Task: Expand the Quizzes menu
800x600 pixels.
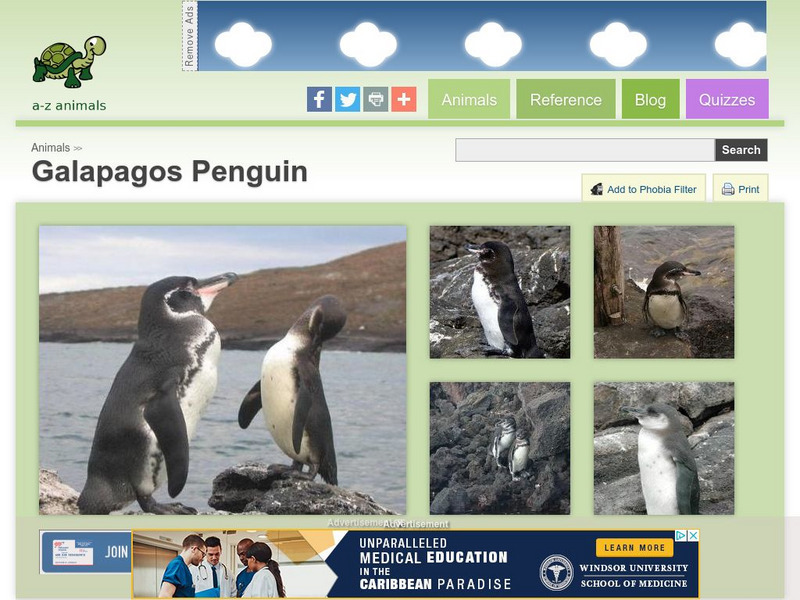Action: coord(727,99)
